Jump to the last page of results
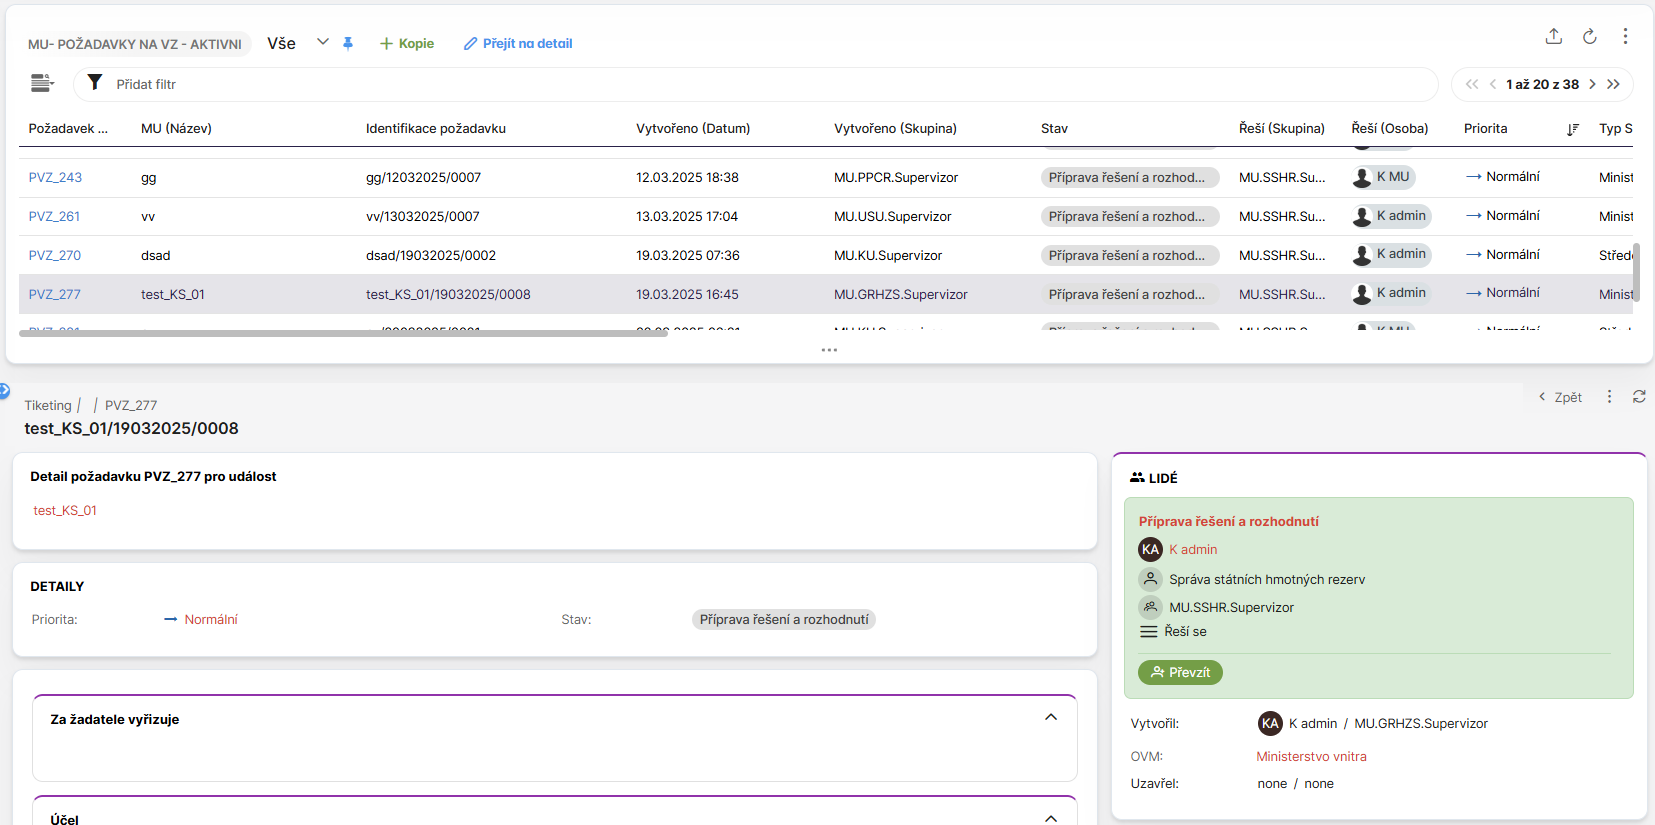The height and width of the screenshot is (825, 1655). [x=1613, y=84]
